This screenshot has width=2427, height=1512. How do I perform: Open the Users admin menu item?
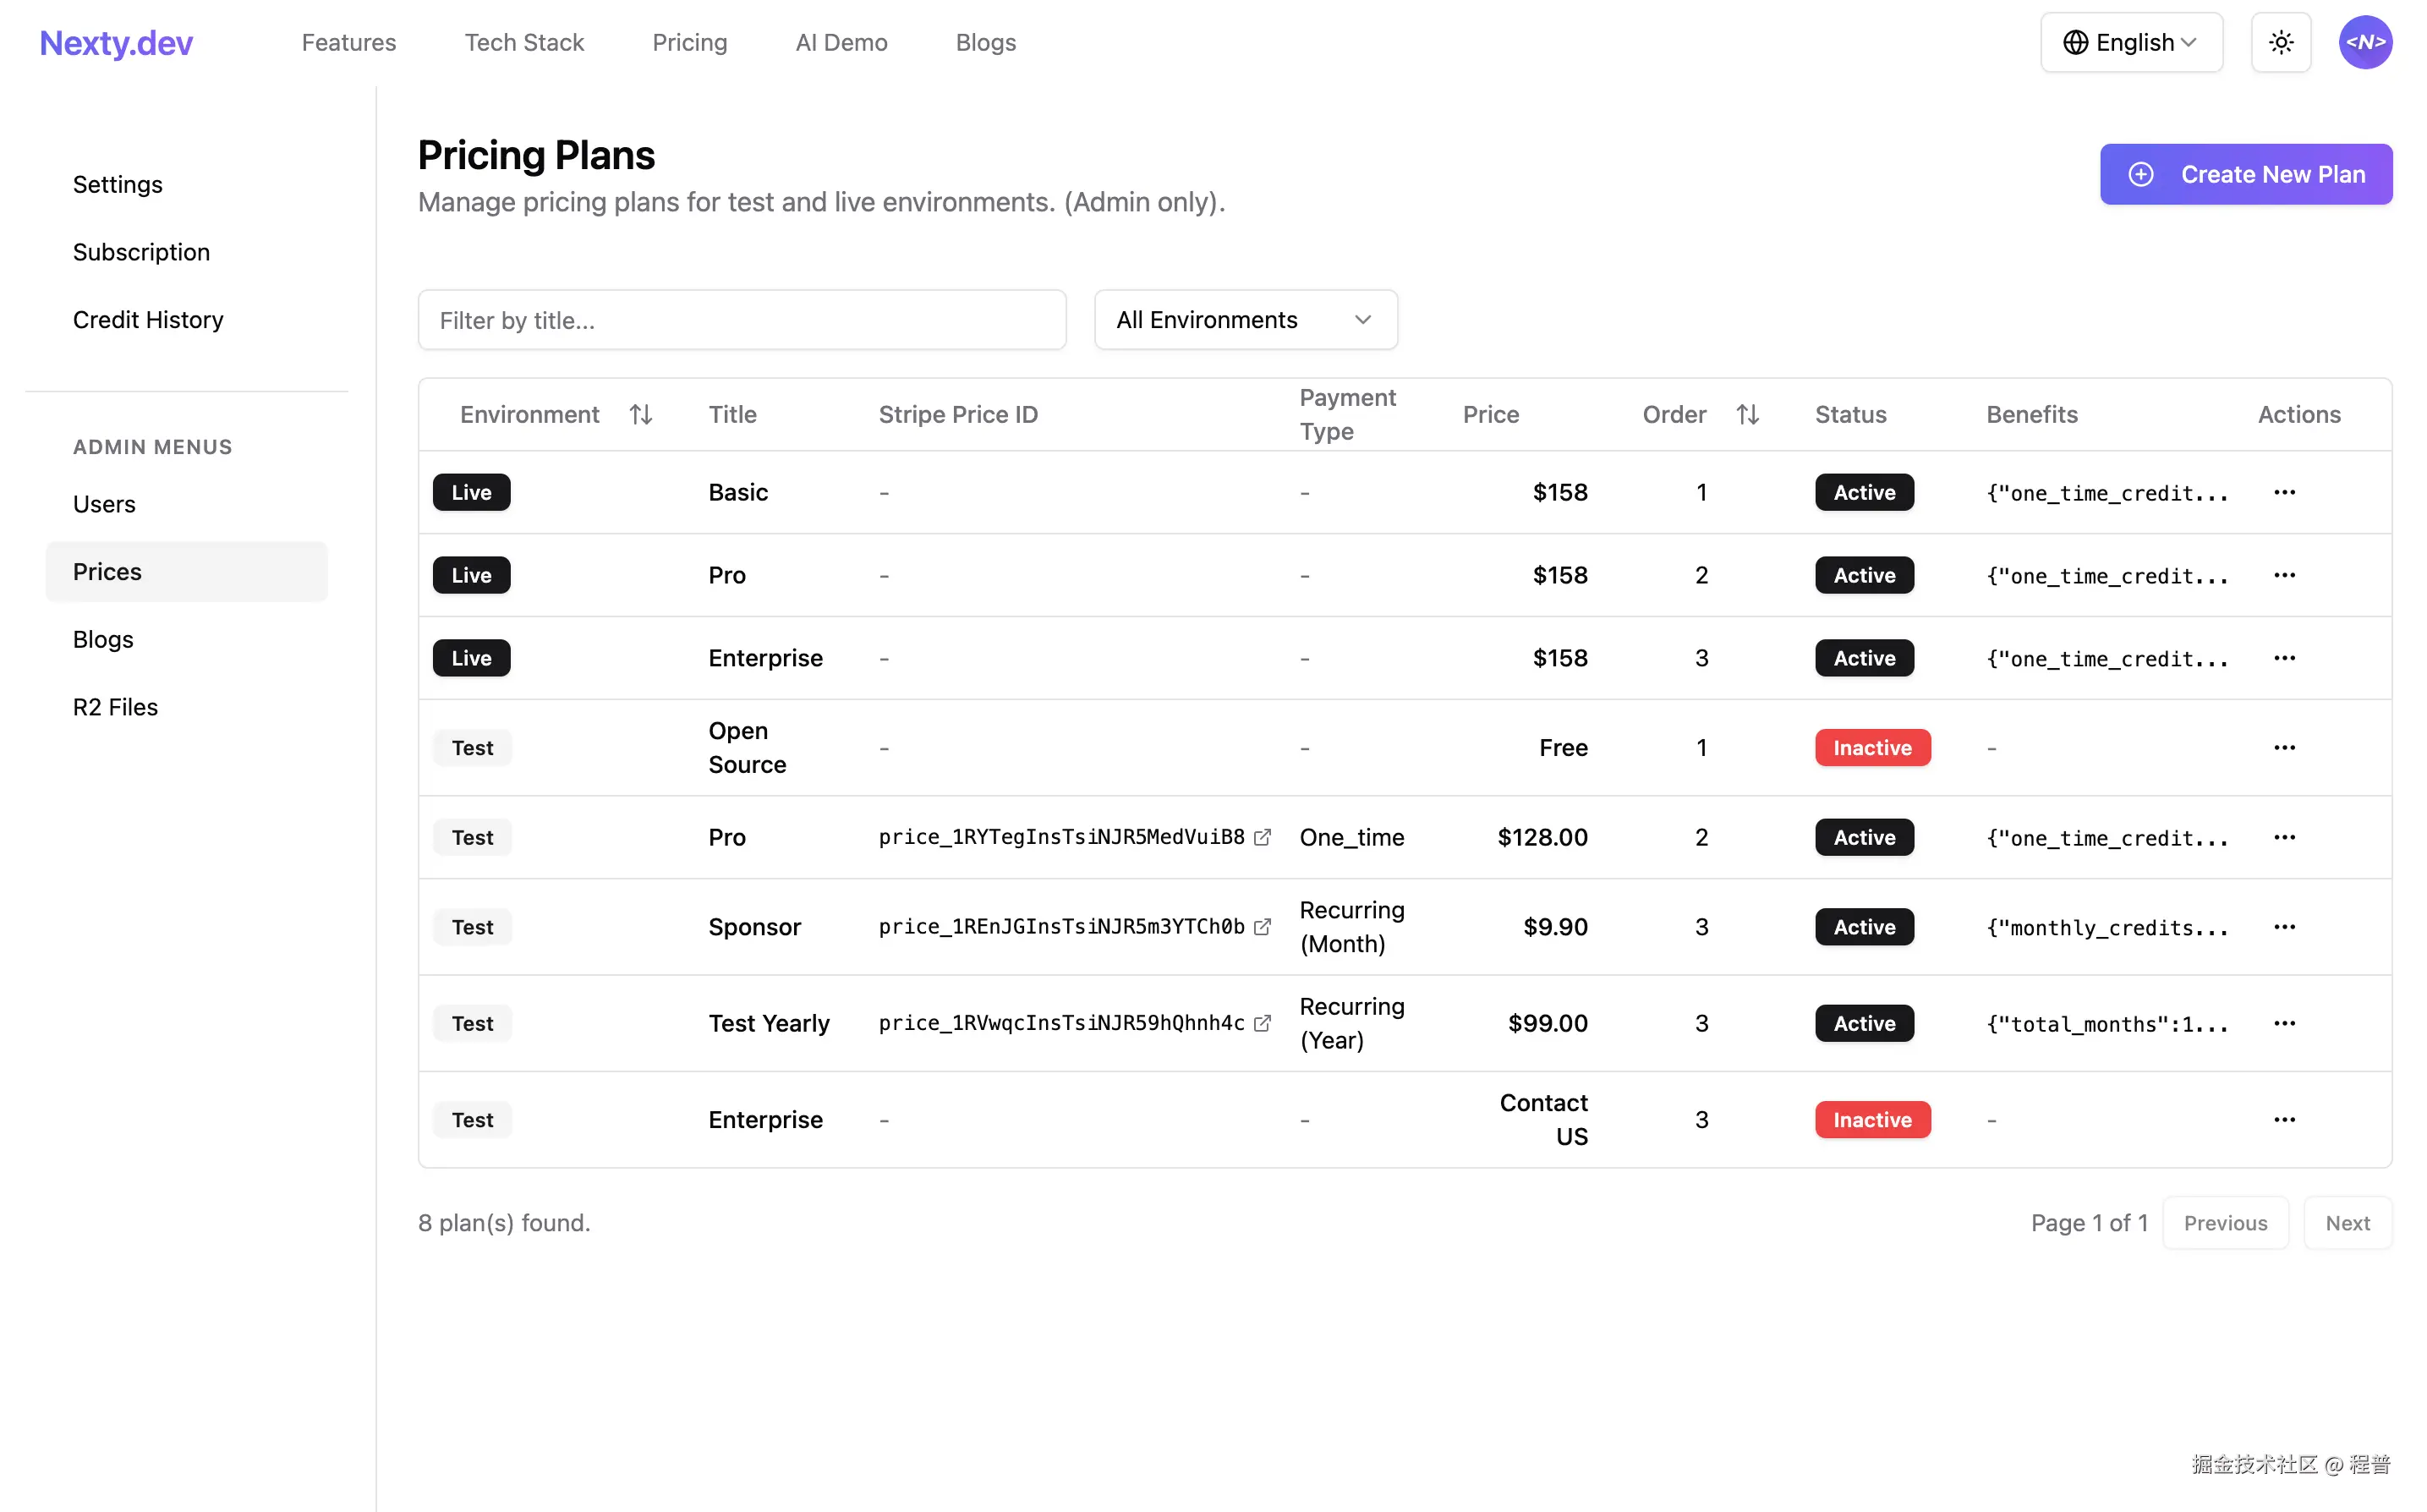point(104,504)
